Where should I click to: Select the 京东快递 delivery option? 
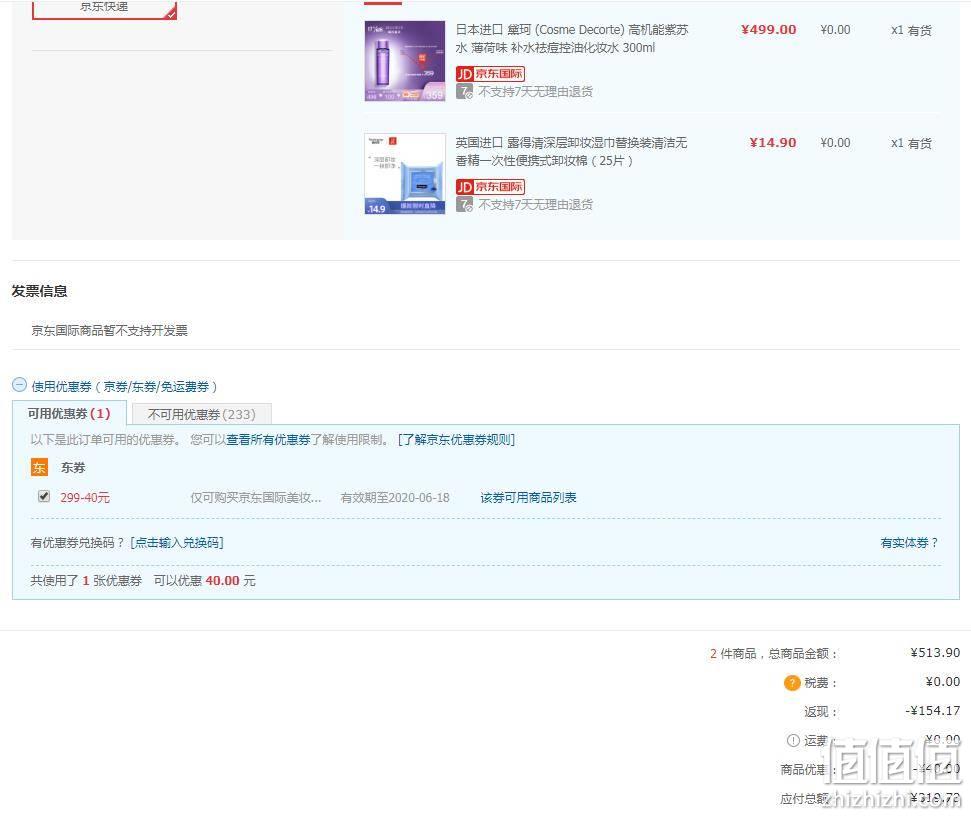click(x=104, y=9)
